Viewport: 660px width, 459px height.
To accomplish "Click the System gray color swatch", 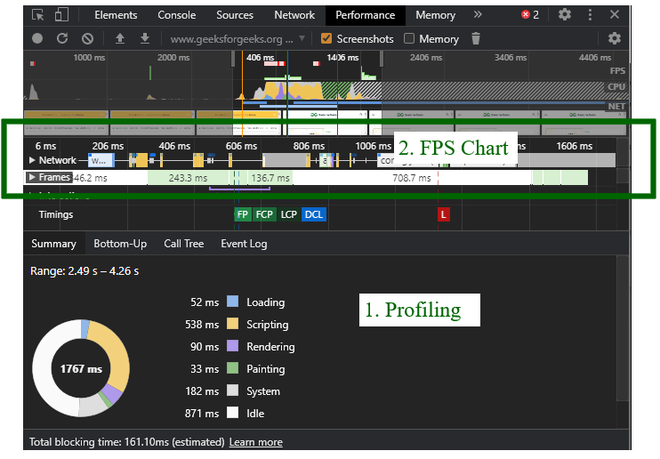I will tap(233, 391).
